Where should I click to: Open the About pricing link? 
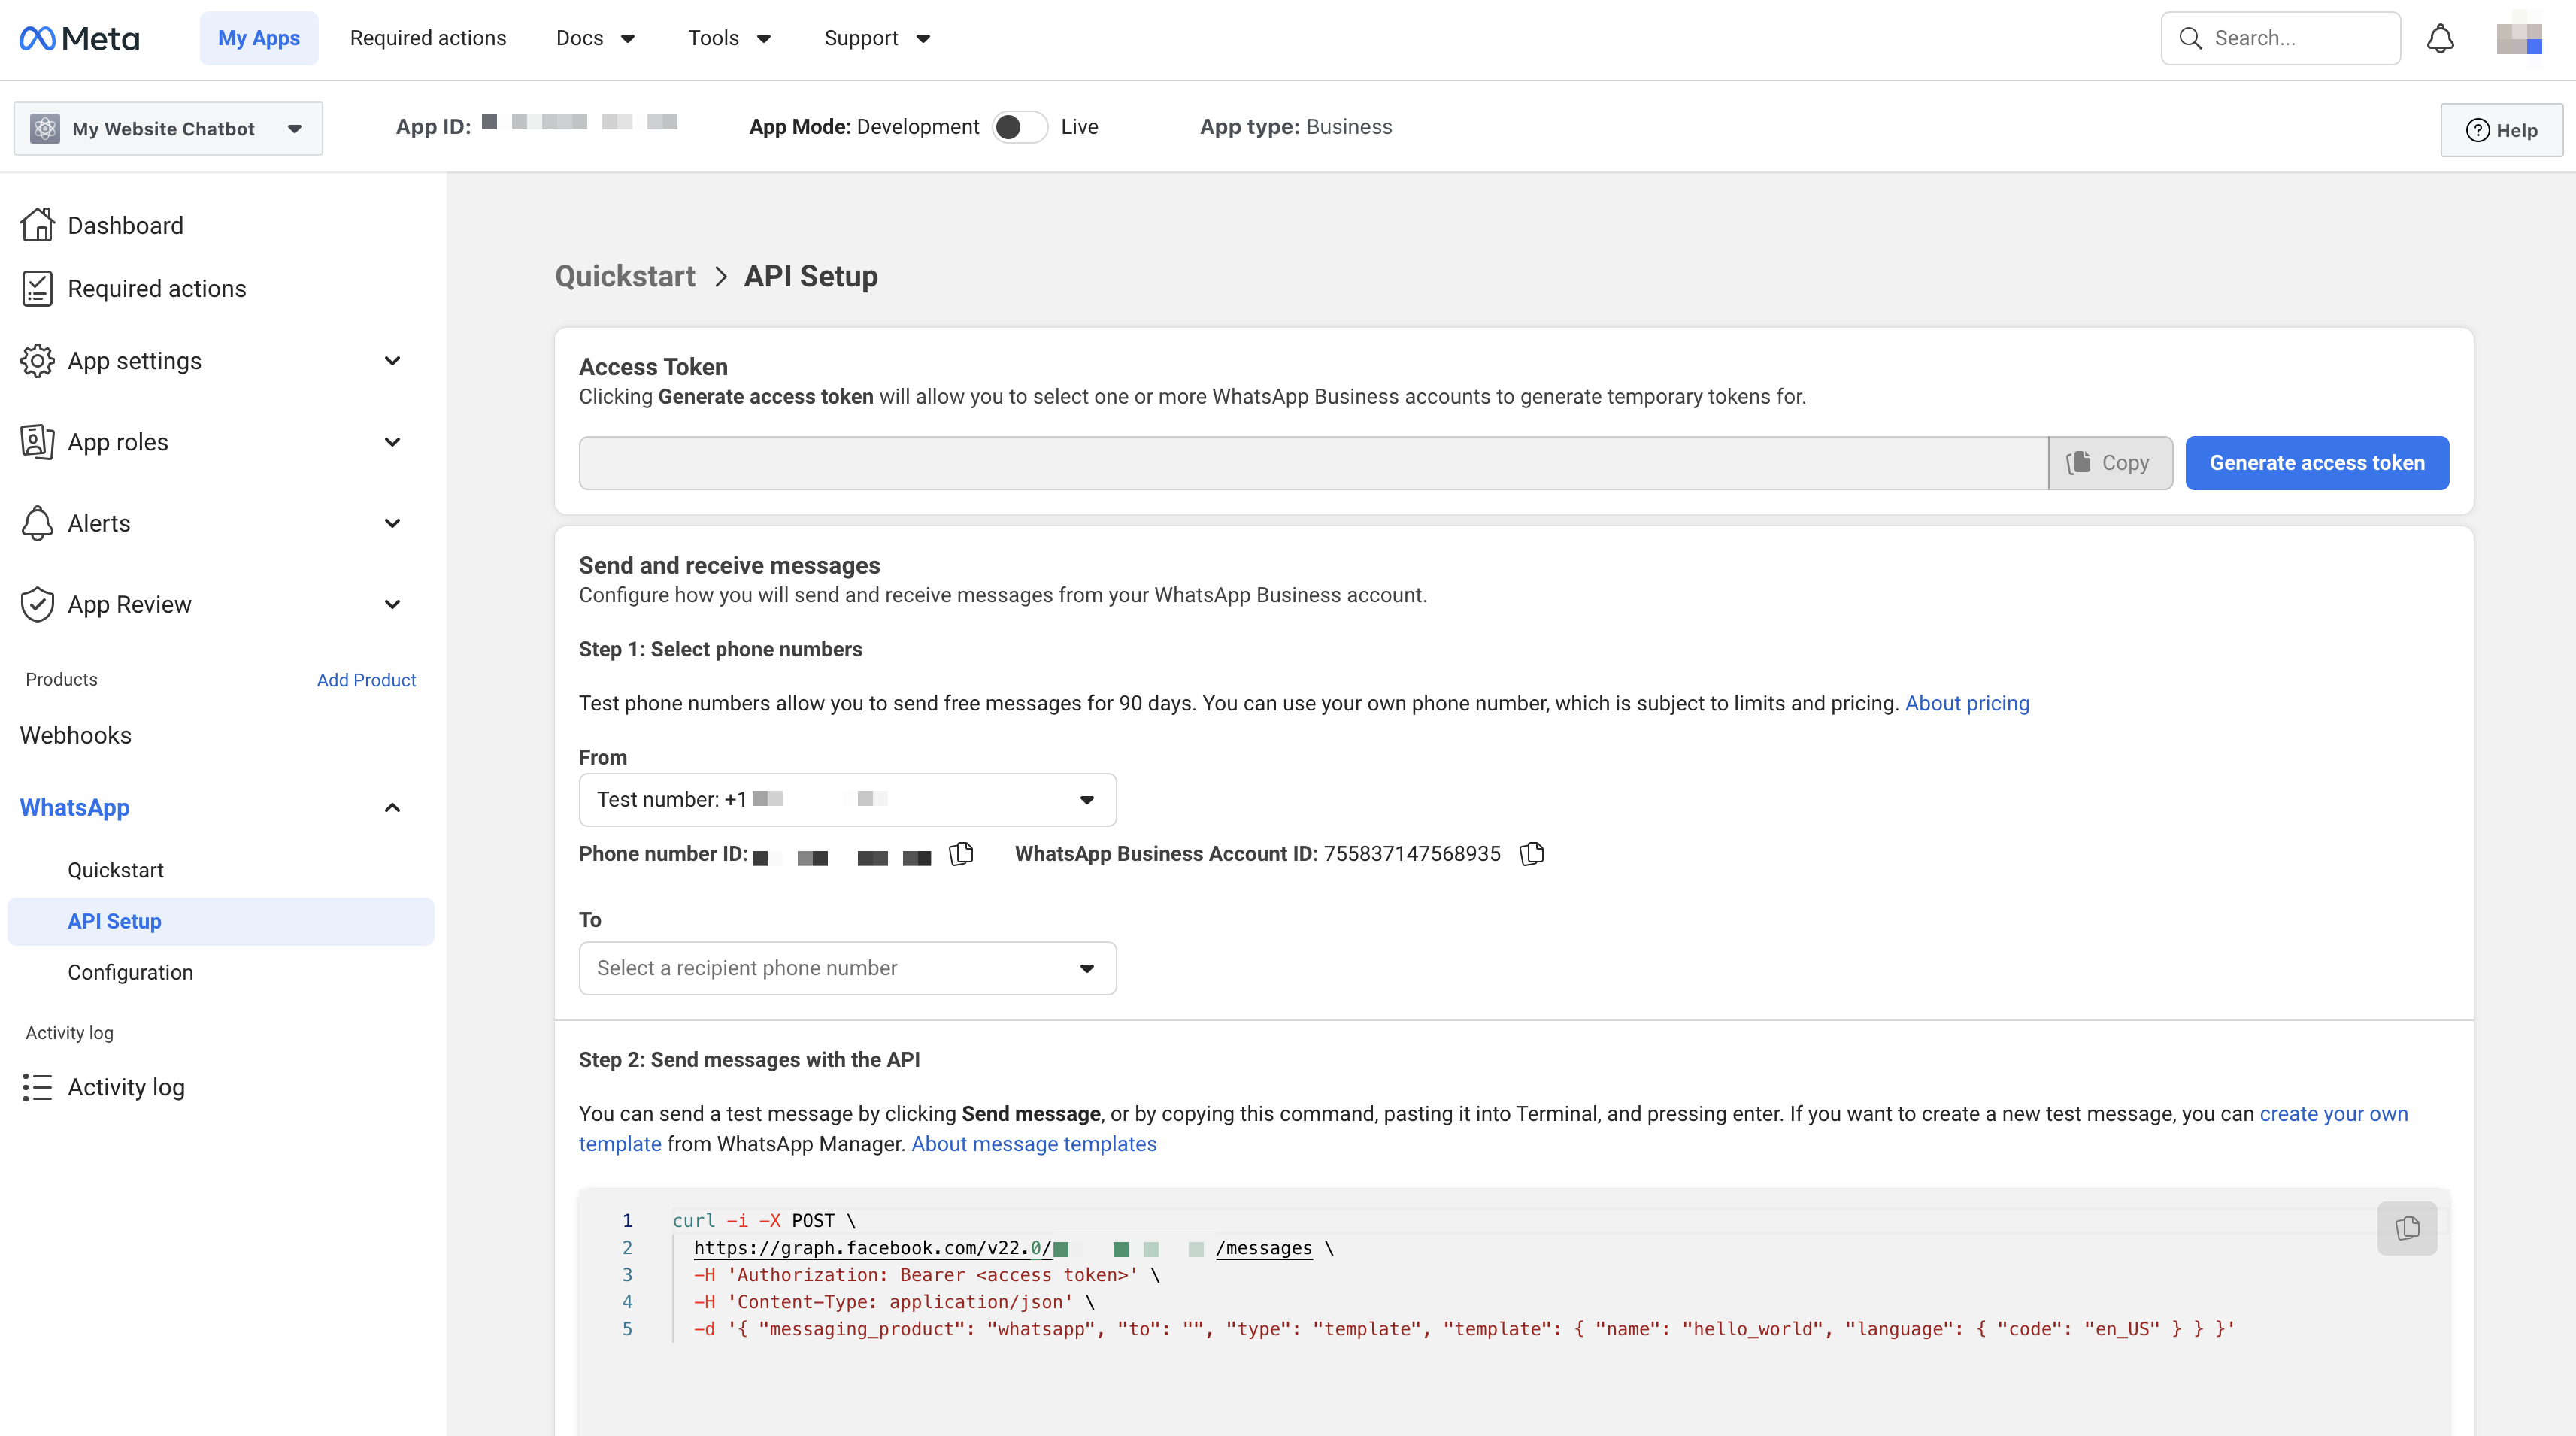pos(1966,703)
